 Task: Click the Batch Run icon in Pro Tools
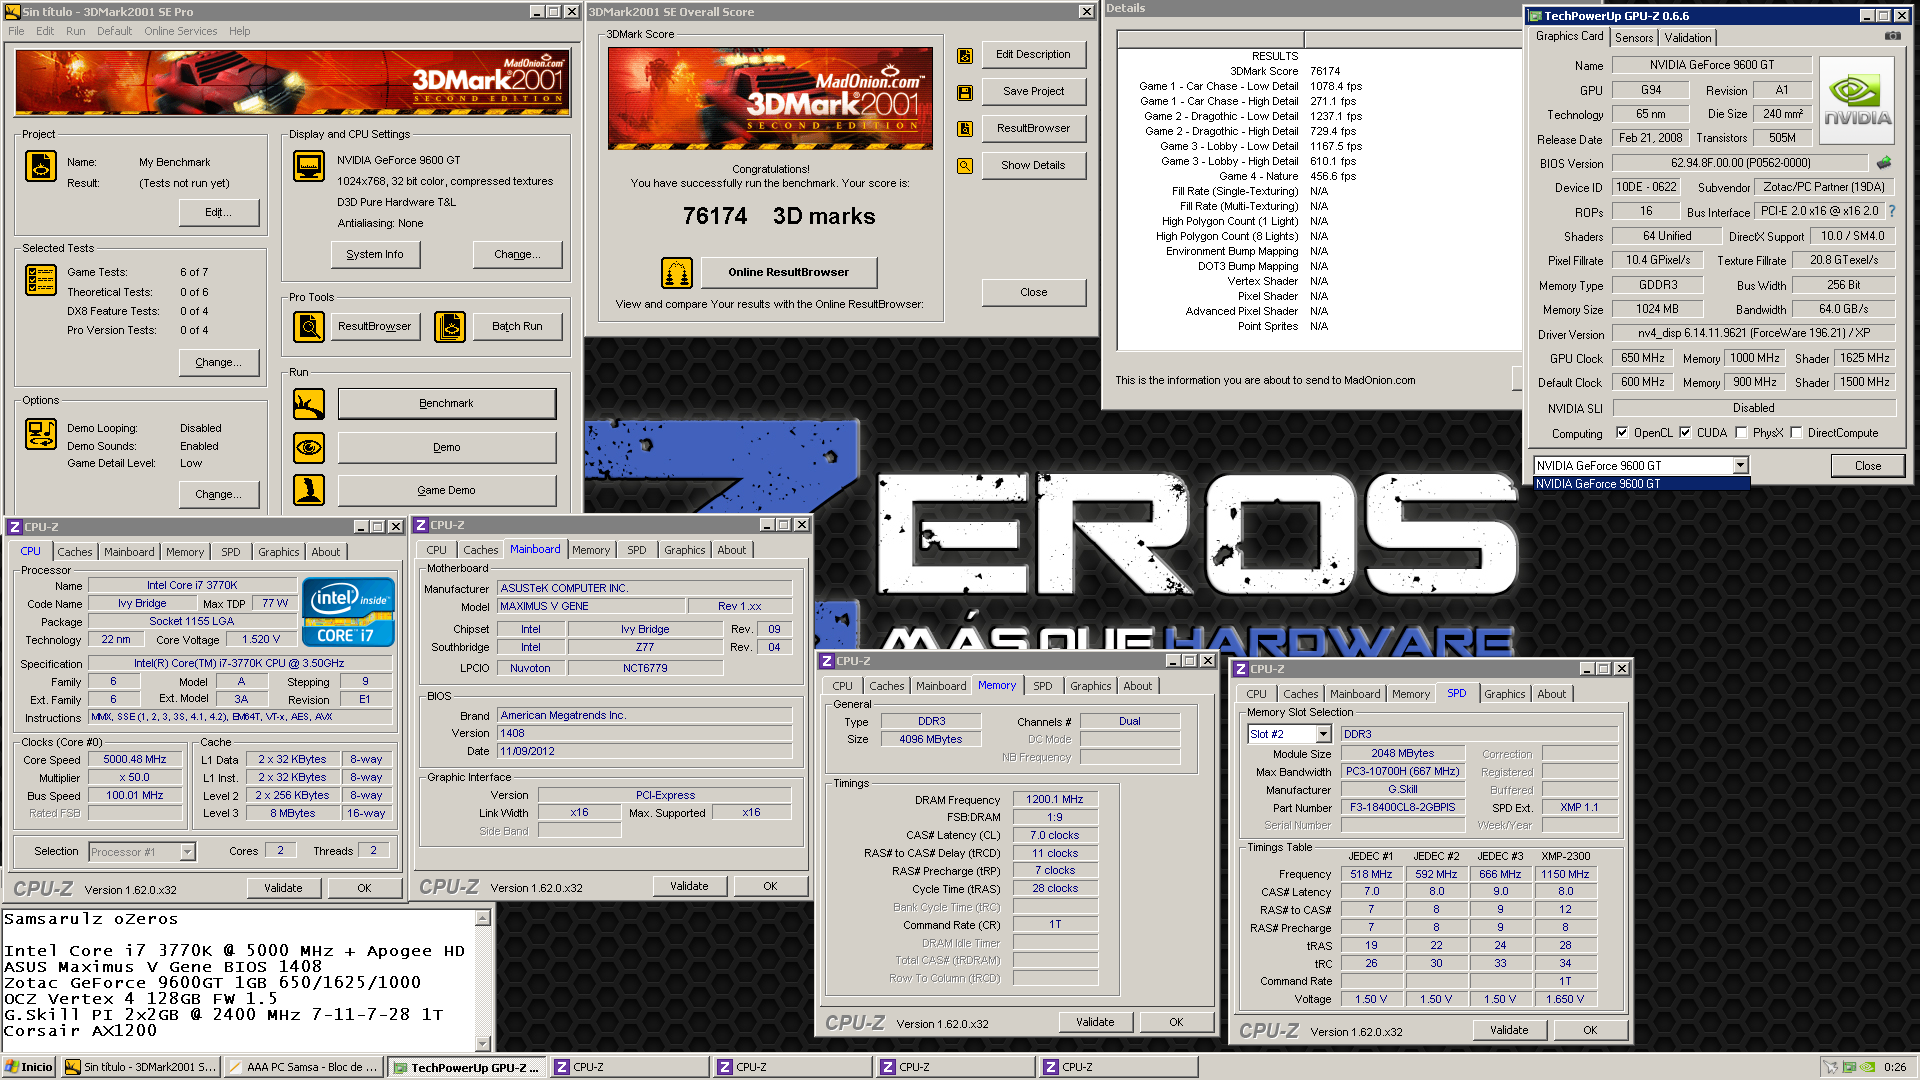click(x=450, y=327)
